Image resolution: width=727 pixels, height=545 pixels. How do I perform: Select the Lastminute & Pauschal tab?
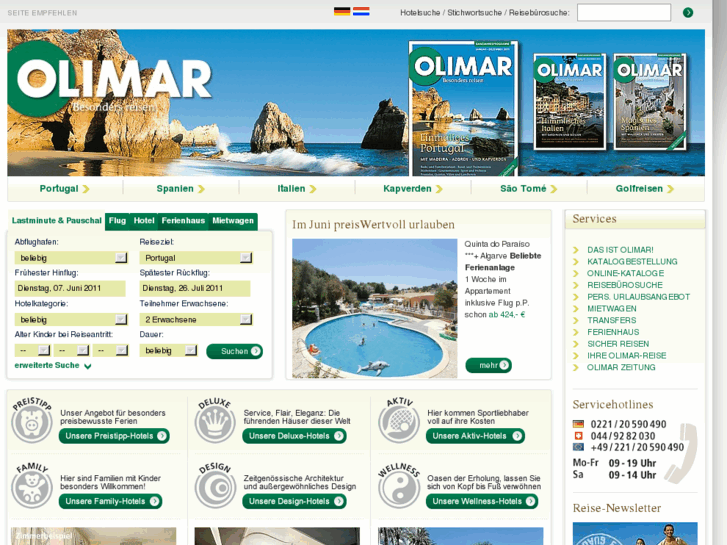point(57,221)
